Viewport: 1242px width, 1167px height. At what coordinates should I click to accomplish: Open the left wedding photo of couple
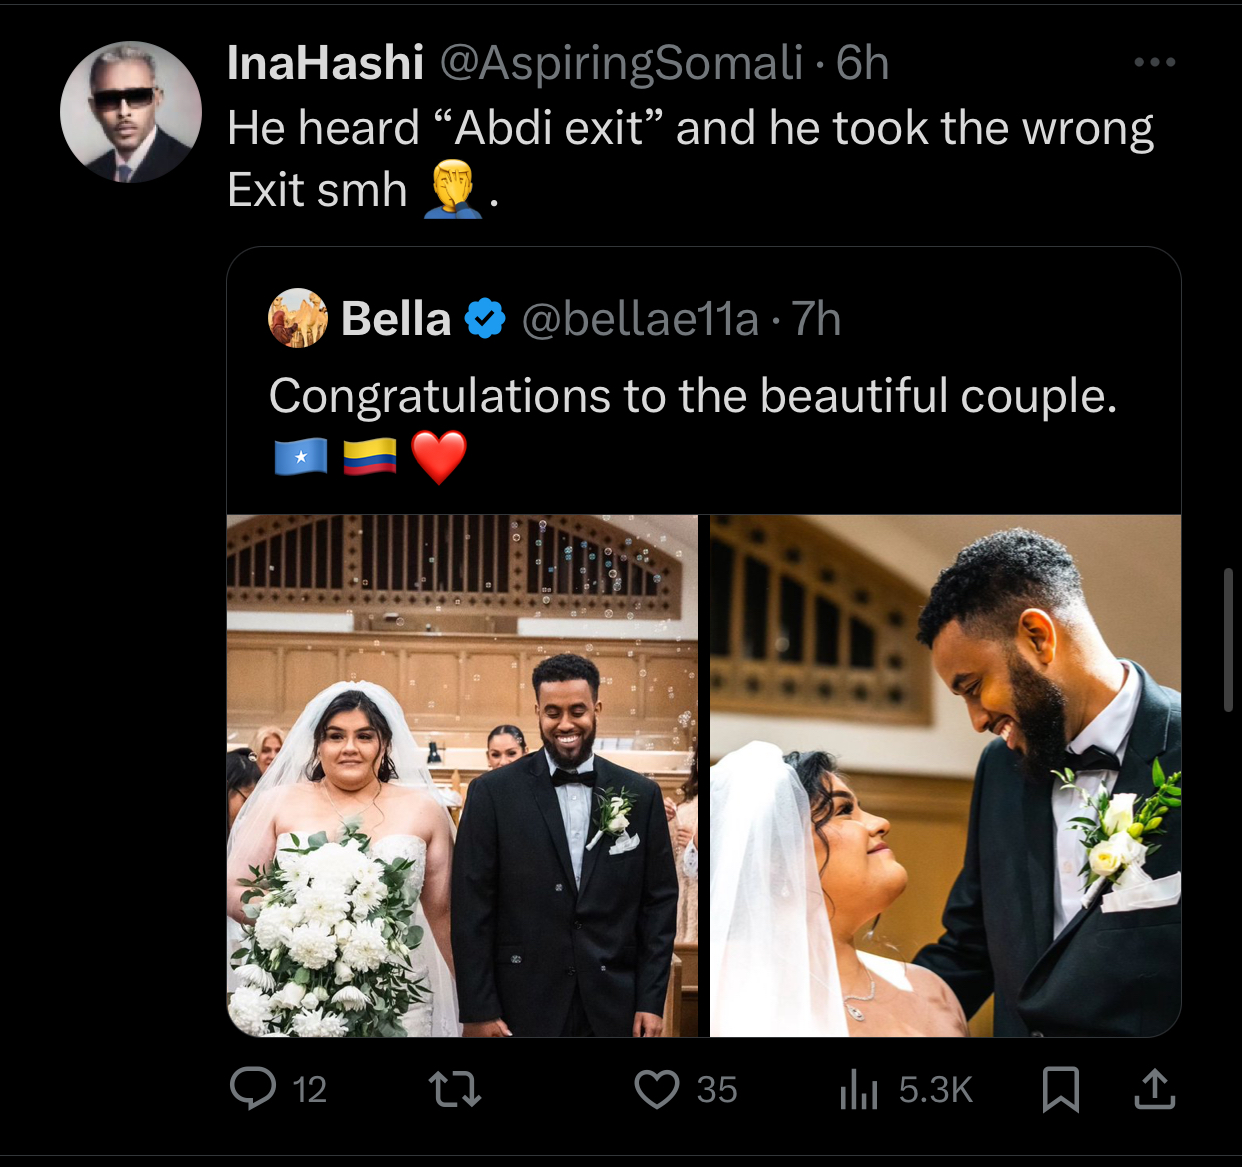462,775
